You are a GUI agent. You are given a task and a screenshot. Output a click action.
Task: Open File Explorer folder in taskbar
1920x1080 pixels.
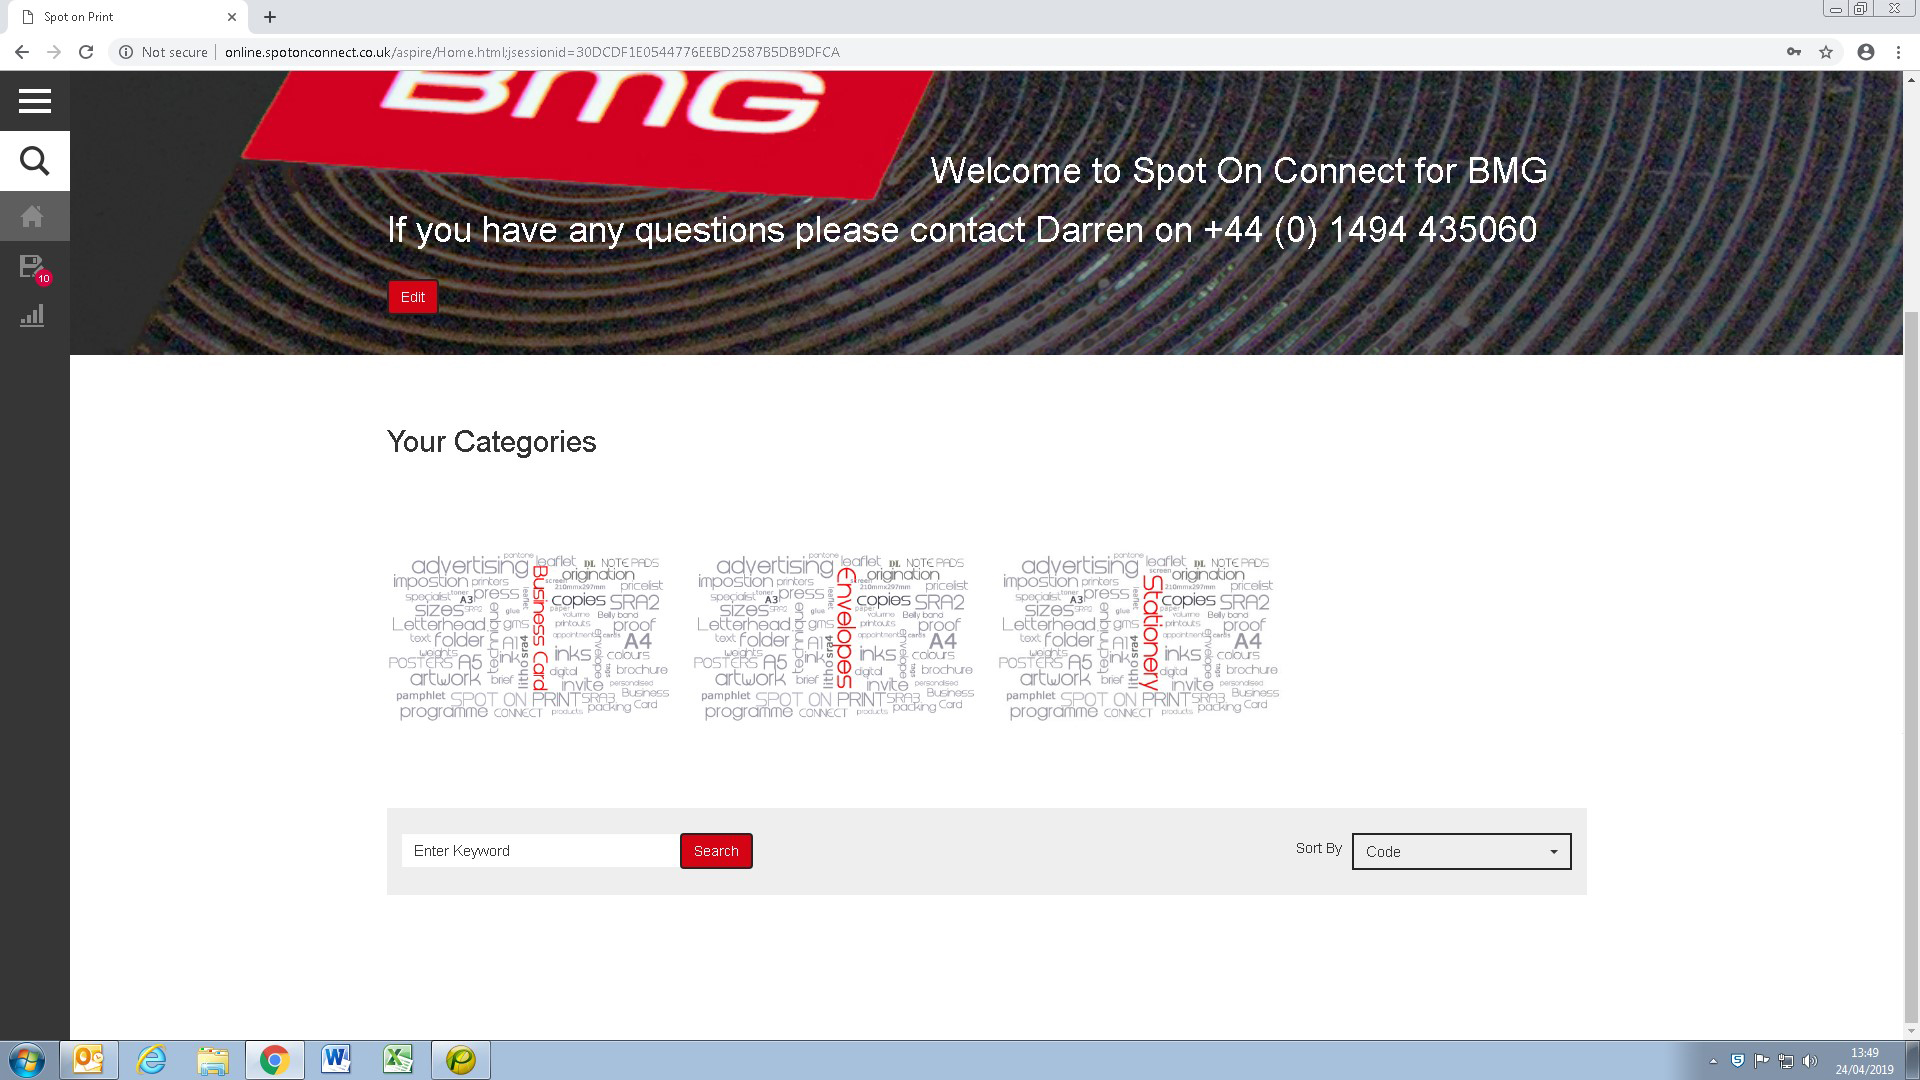[x=213, y=1060]
